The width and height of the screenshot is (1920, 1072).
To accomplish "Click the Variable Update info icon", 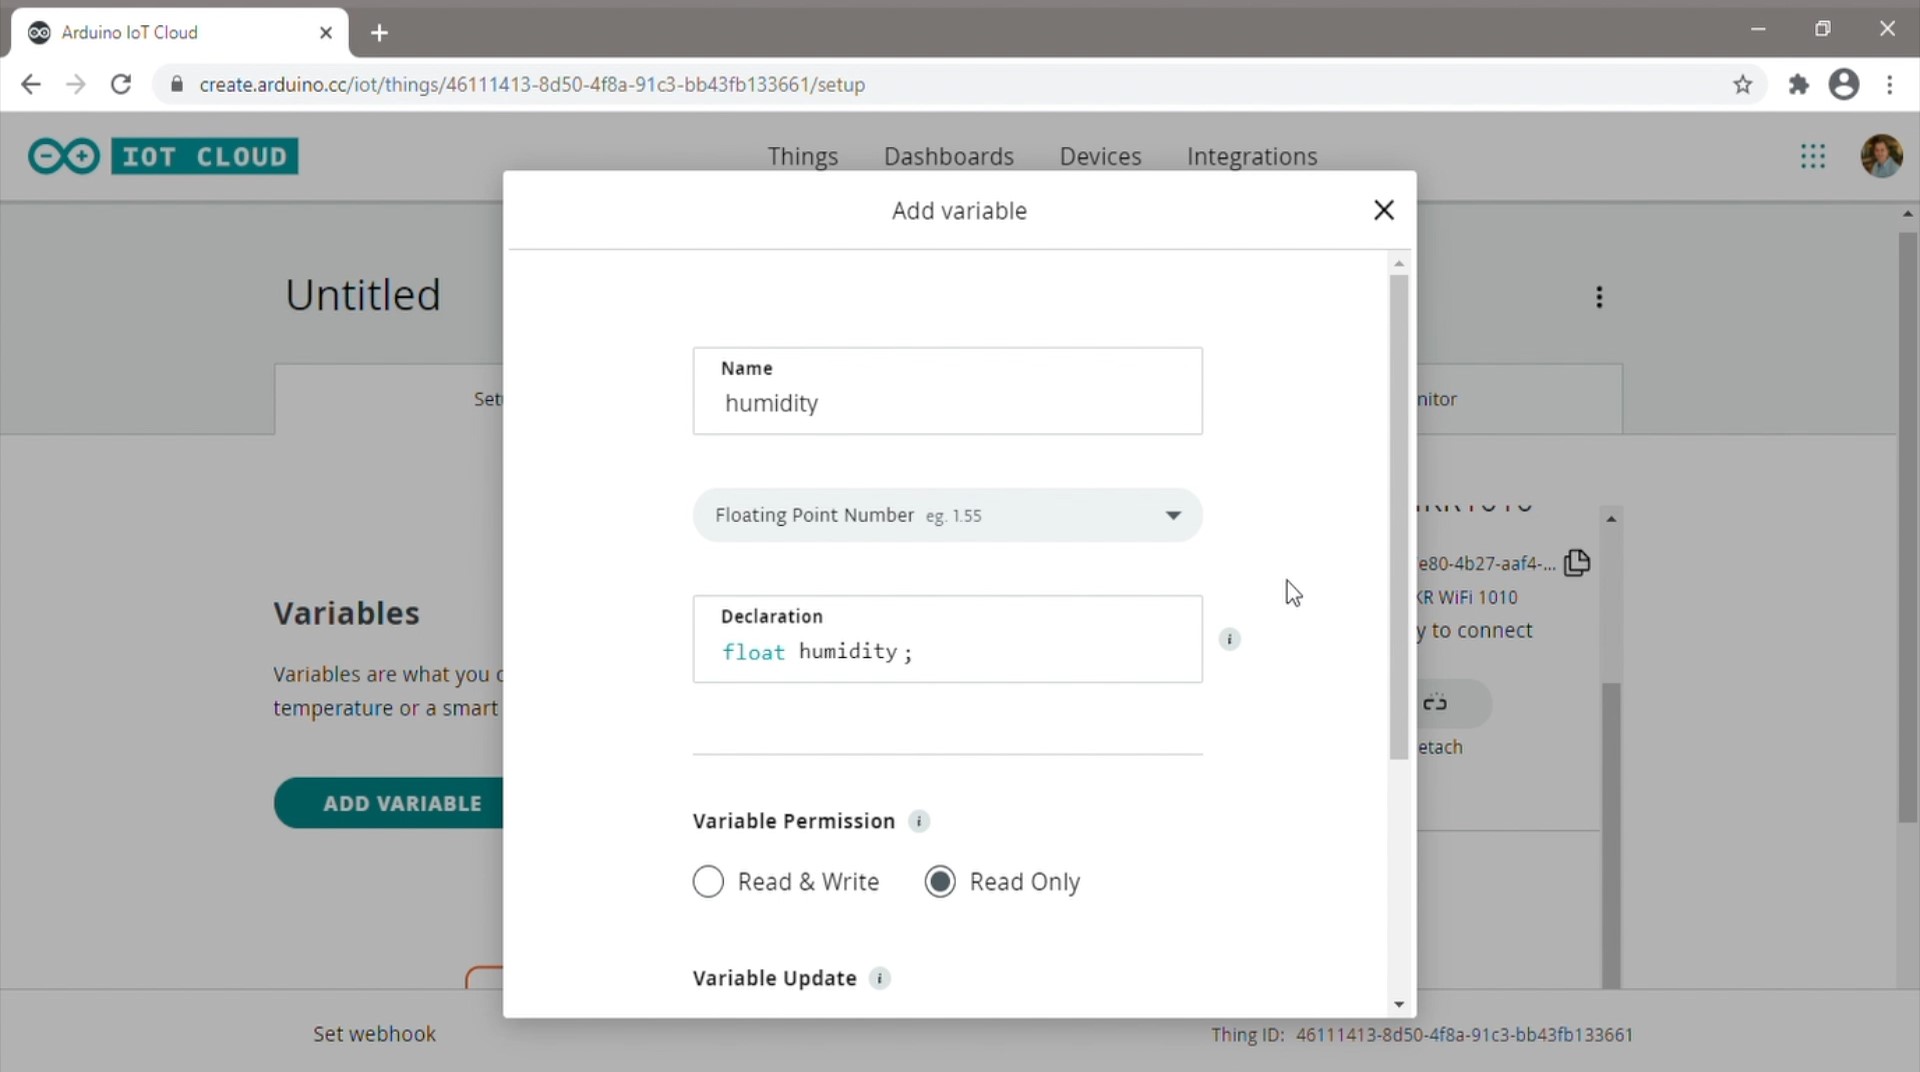I will coord(879,978).
